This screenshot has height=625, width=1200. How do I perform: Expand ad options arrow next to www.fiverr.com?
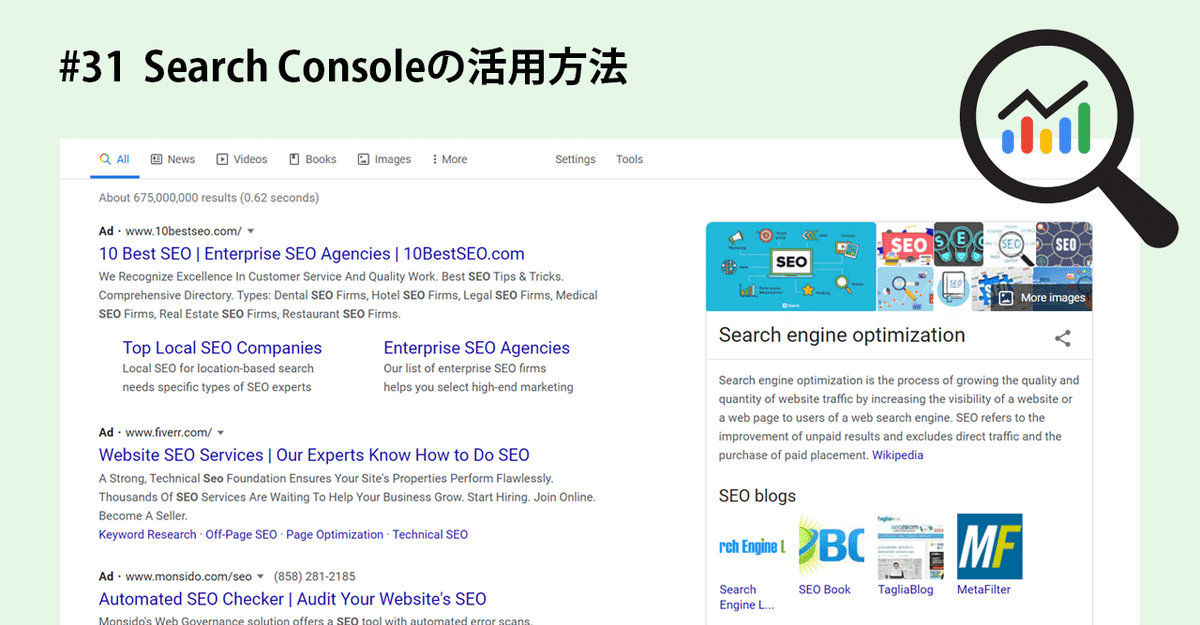point(221,433)
